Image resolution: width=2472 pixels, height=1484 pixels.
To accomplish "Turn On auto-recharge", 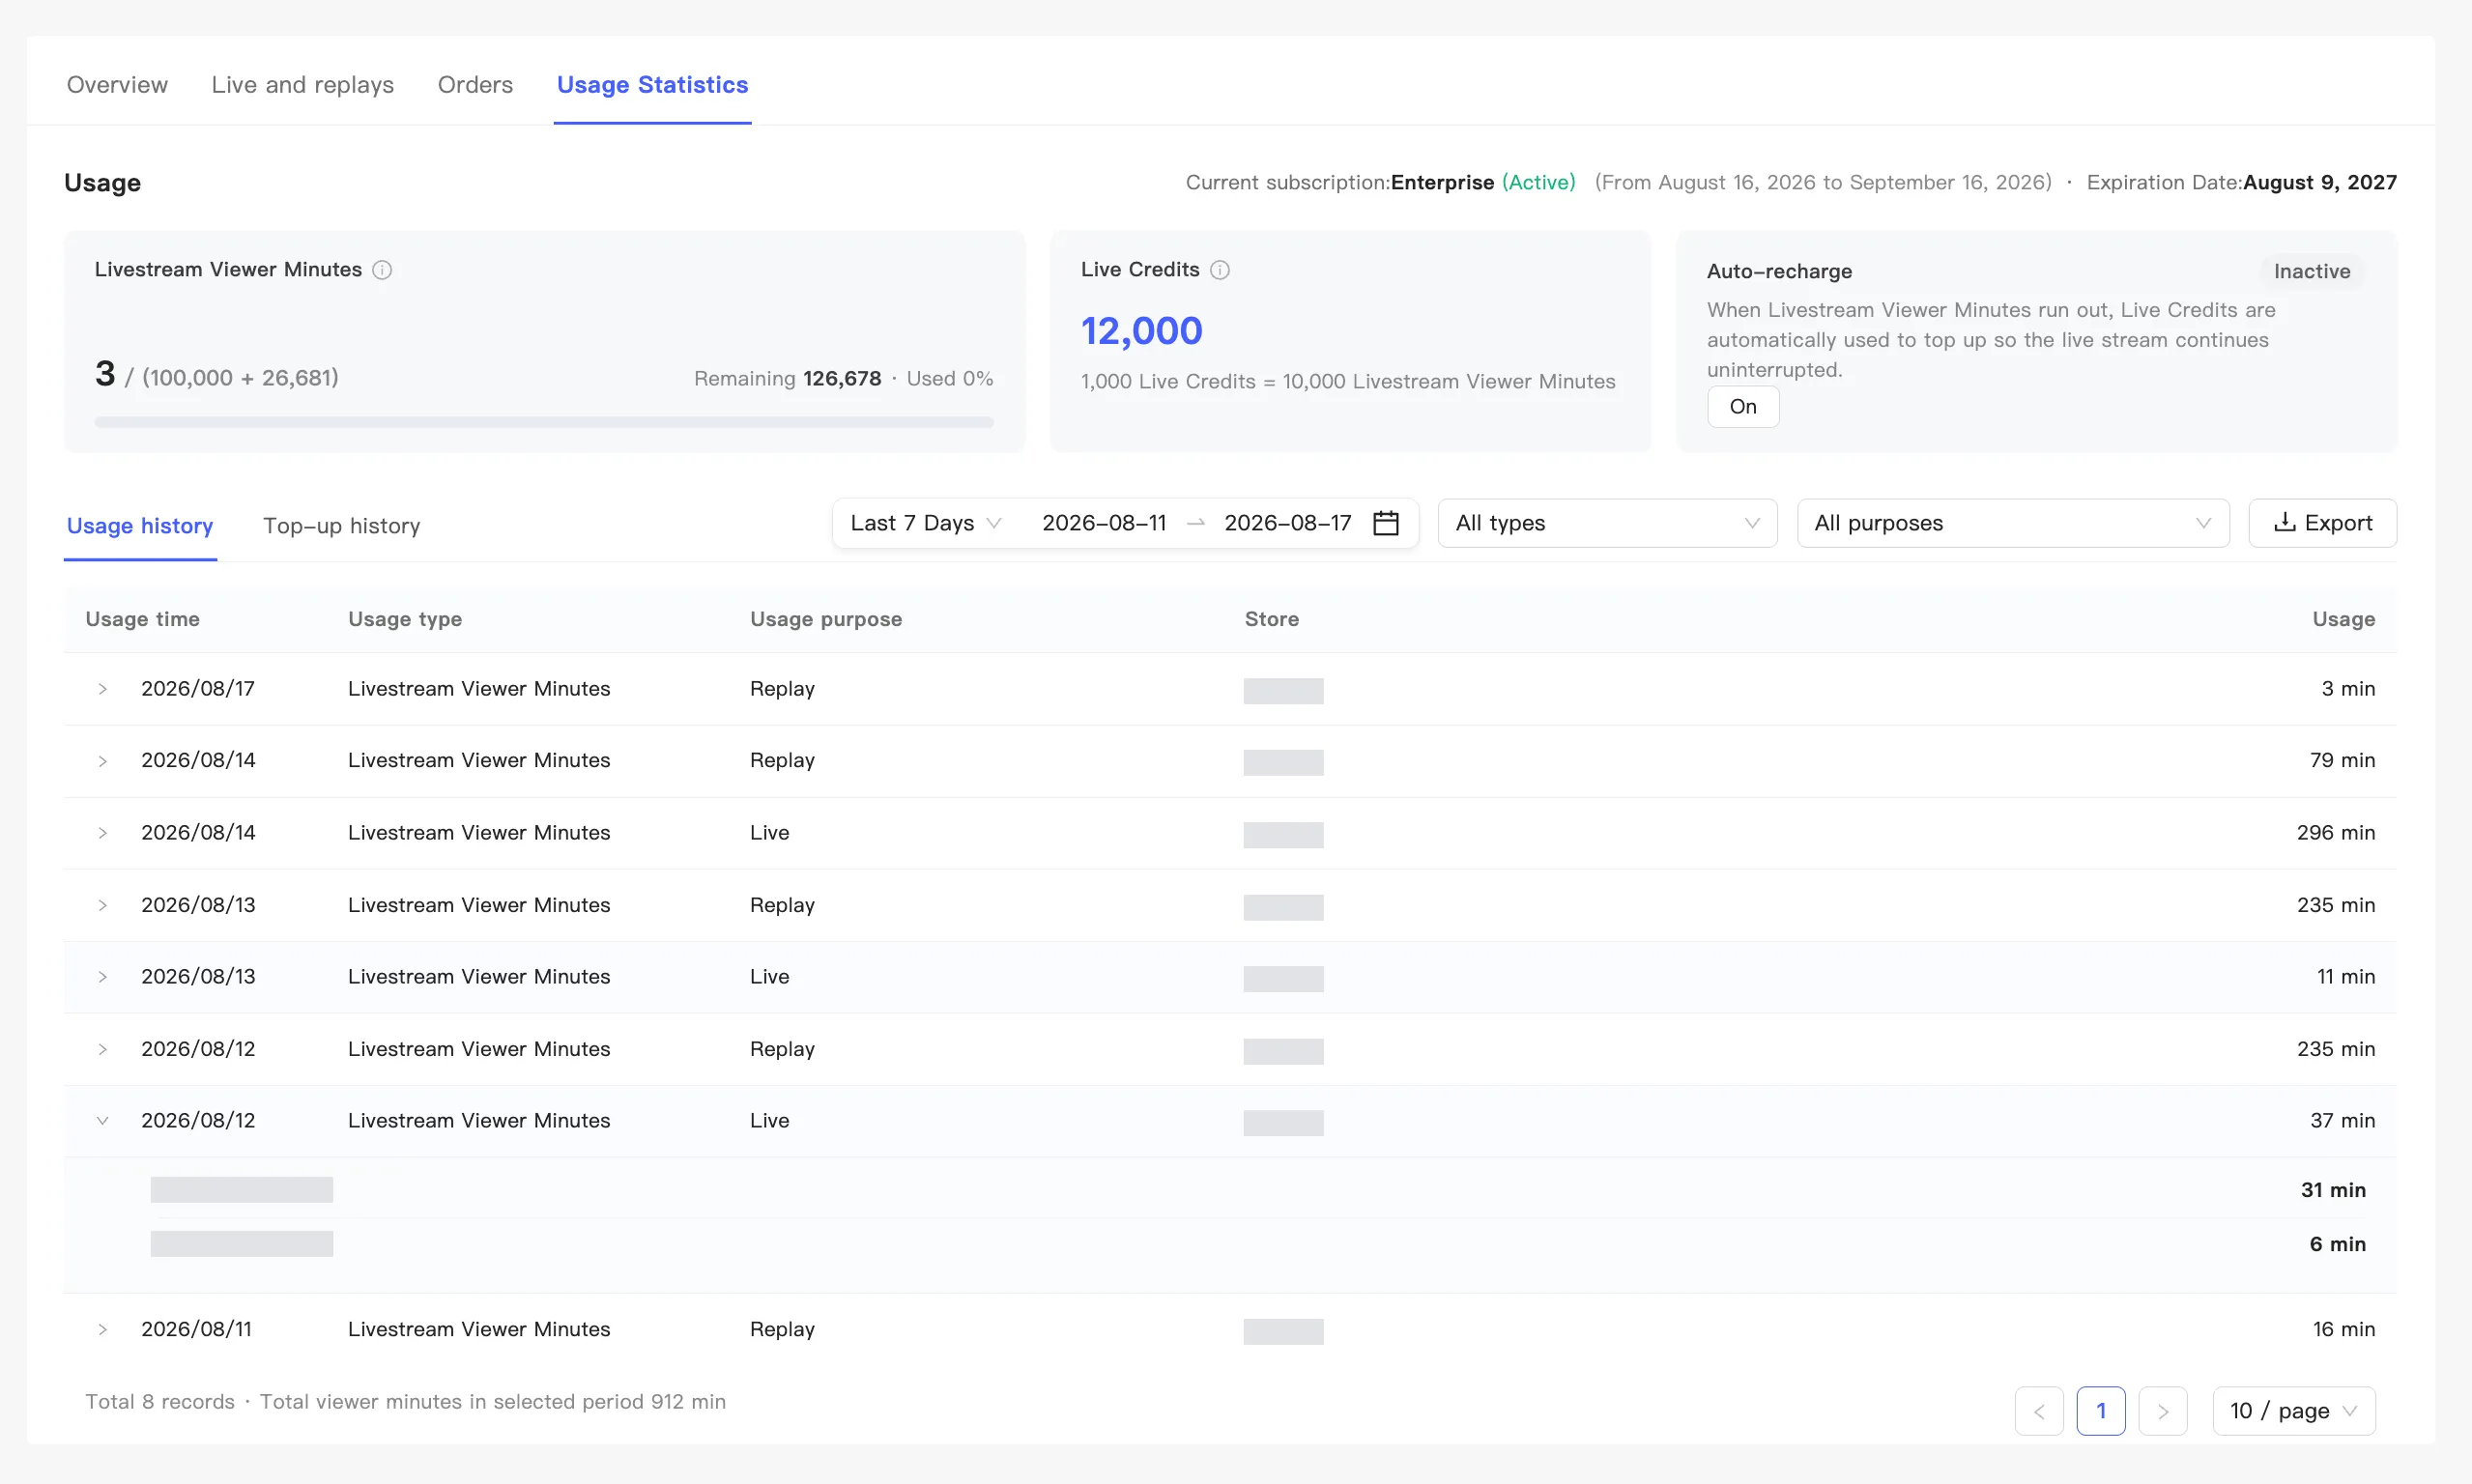I will point(1743,407).
